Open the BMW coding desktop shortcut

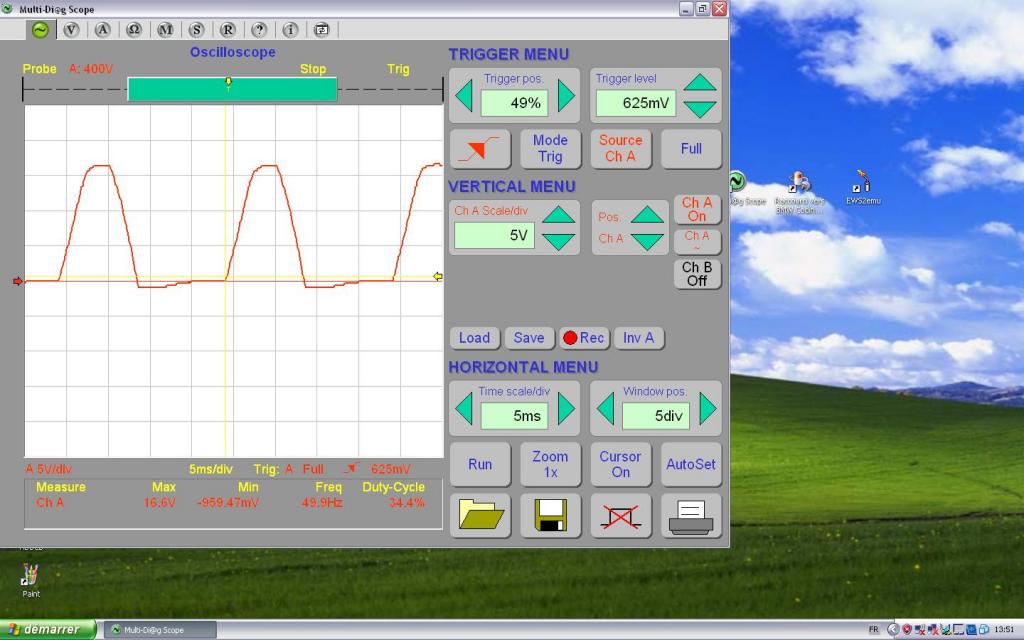coord(797,192)
